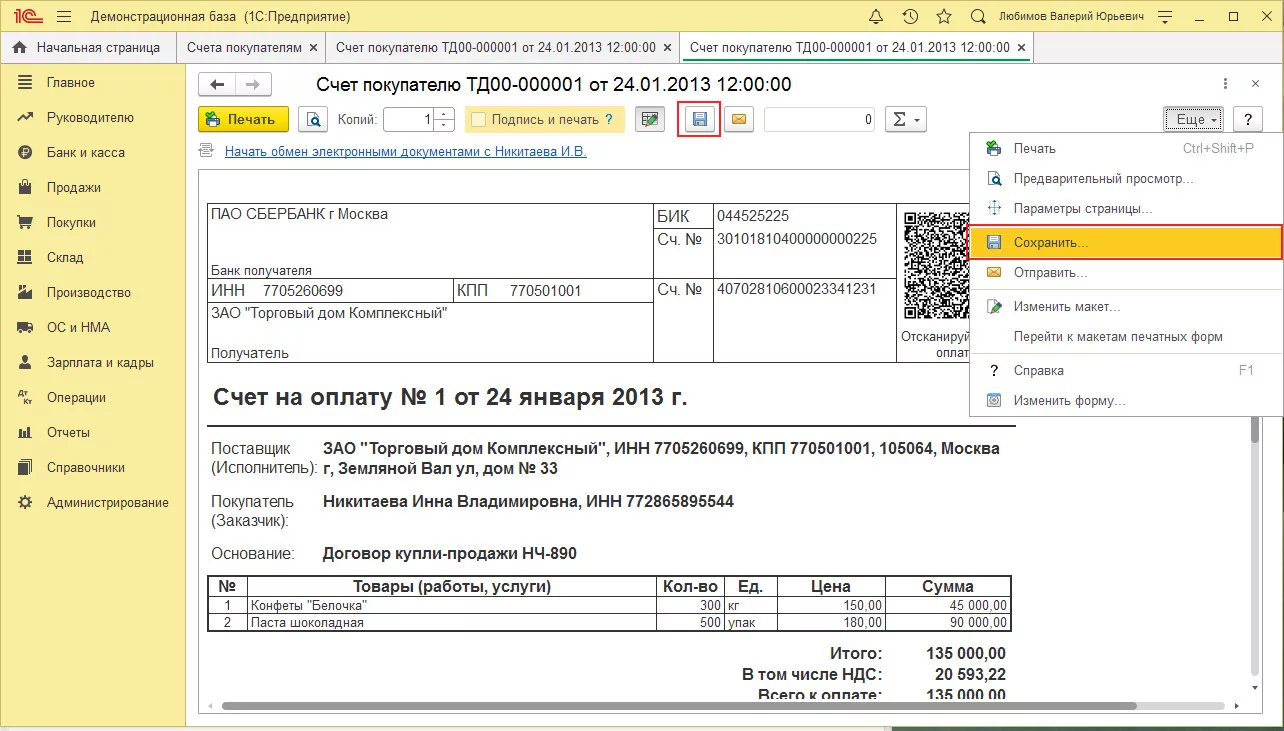Open the Руководителю section
The height and width of the screenshot is (731, 1284).
click(92, 117)
